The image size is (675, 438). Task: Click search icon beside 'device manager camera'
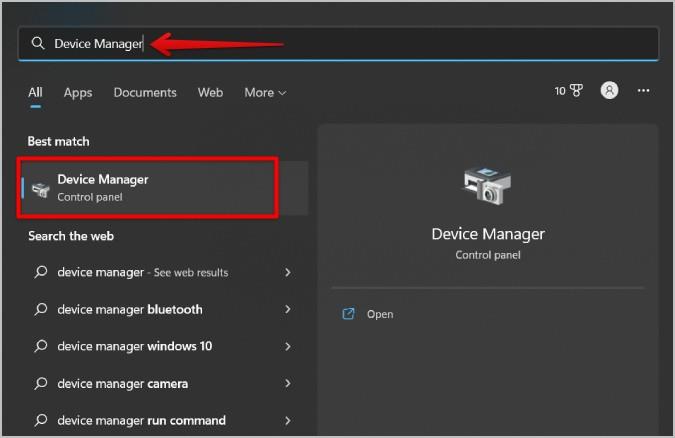coord(41,383)
